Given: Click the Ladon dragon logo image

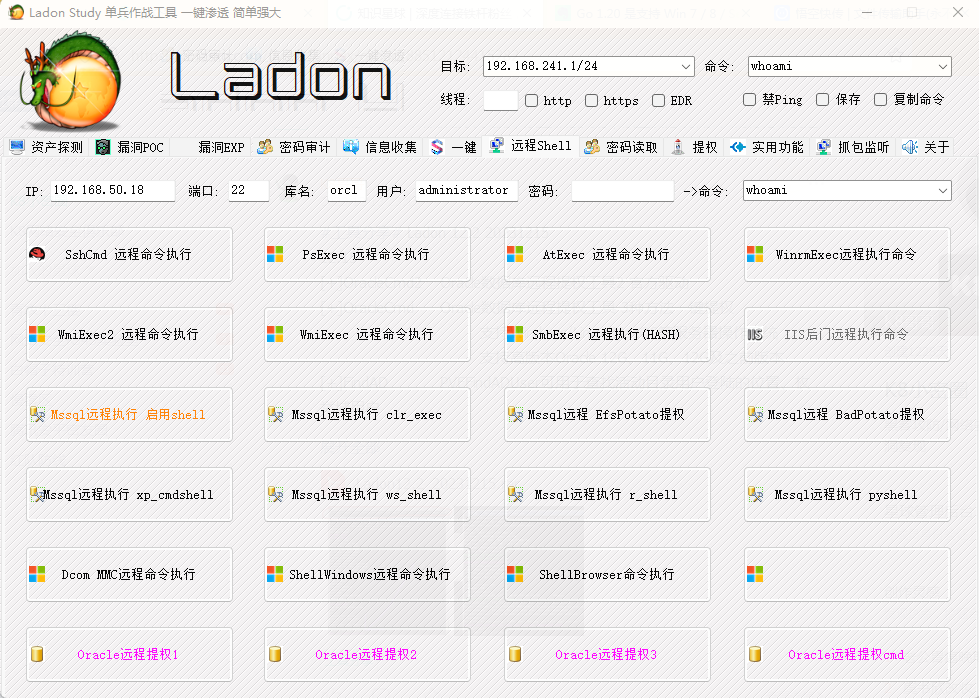Looking at the screenshot, I should [x=71, y=81].
